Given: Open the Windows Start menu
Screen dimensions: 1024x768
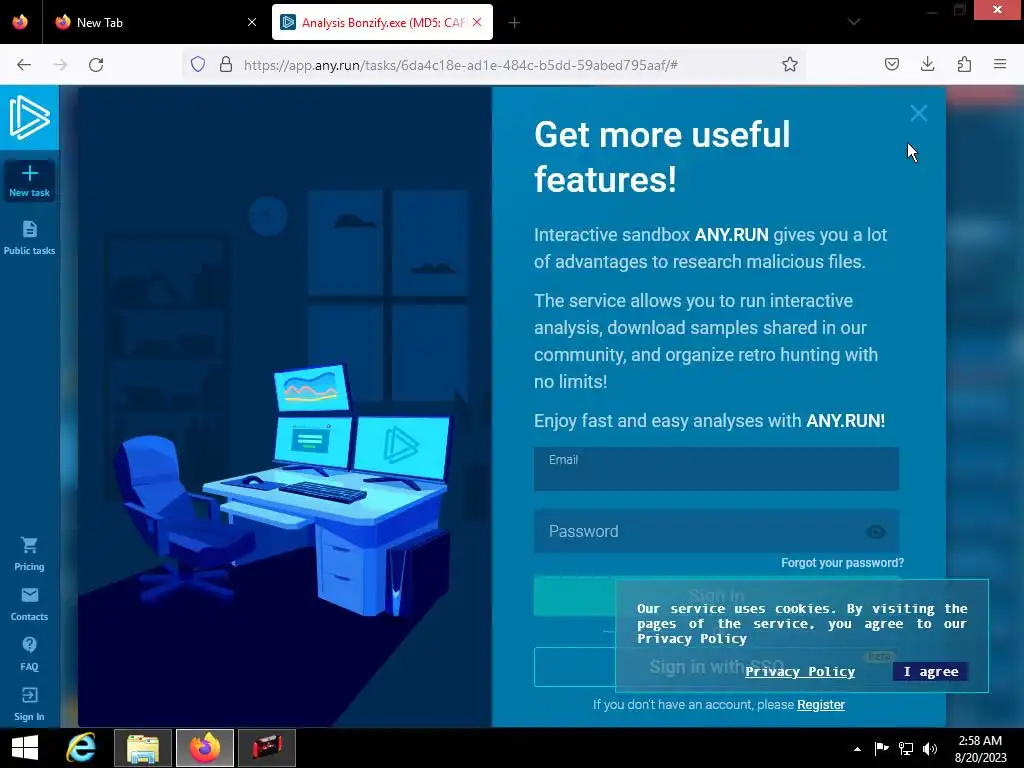Looking at the screenshot, I should [25, 748].
